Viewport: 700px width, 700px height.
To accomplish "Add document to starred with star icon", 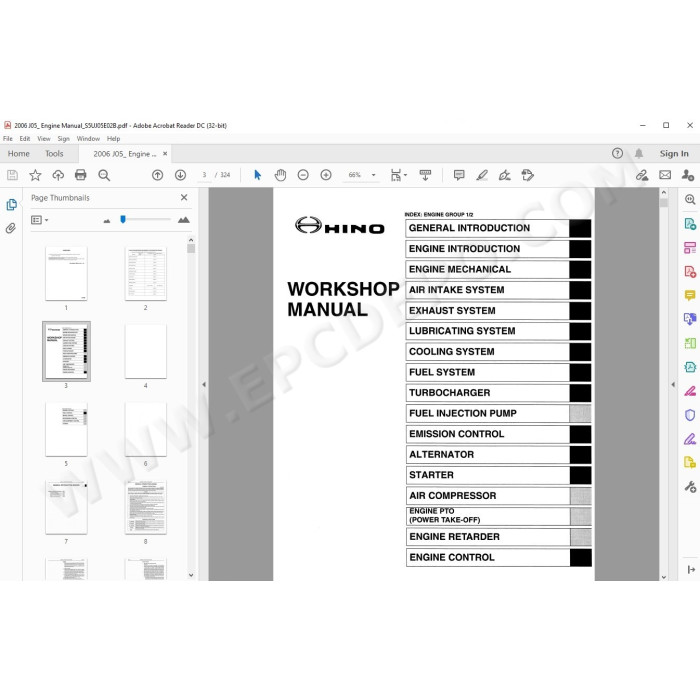I will pyautogui.click(x=35, y=175).
